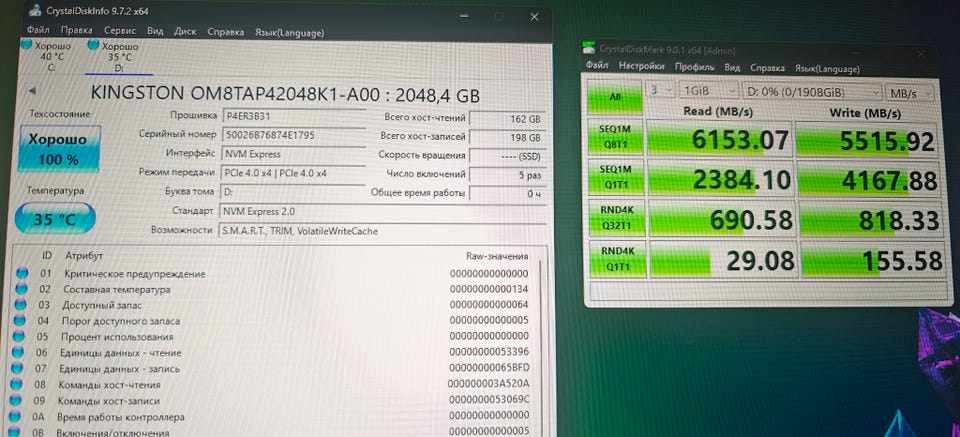Click the interface field NVM Express
Screen dimensions: 960x437
[x=293, y=154]
